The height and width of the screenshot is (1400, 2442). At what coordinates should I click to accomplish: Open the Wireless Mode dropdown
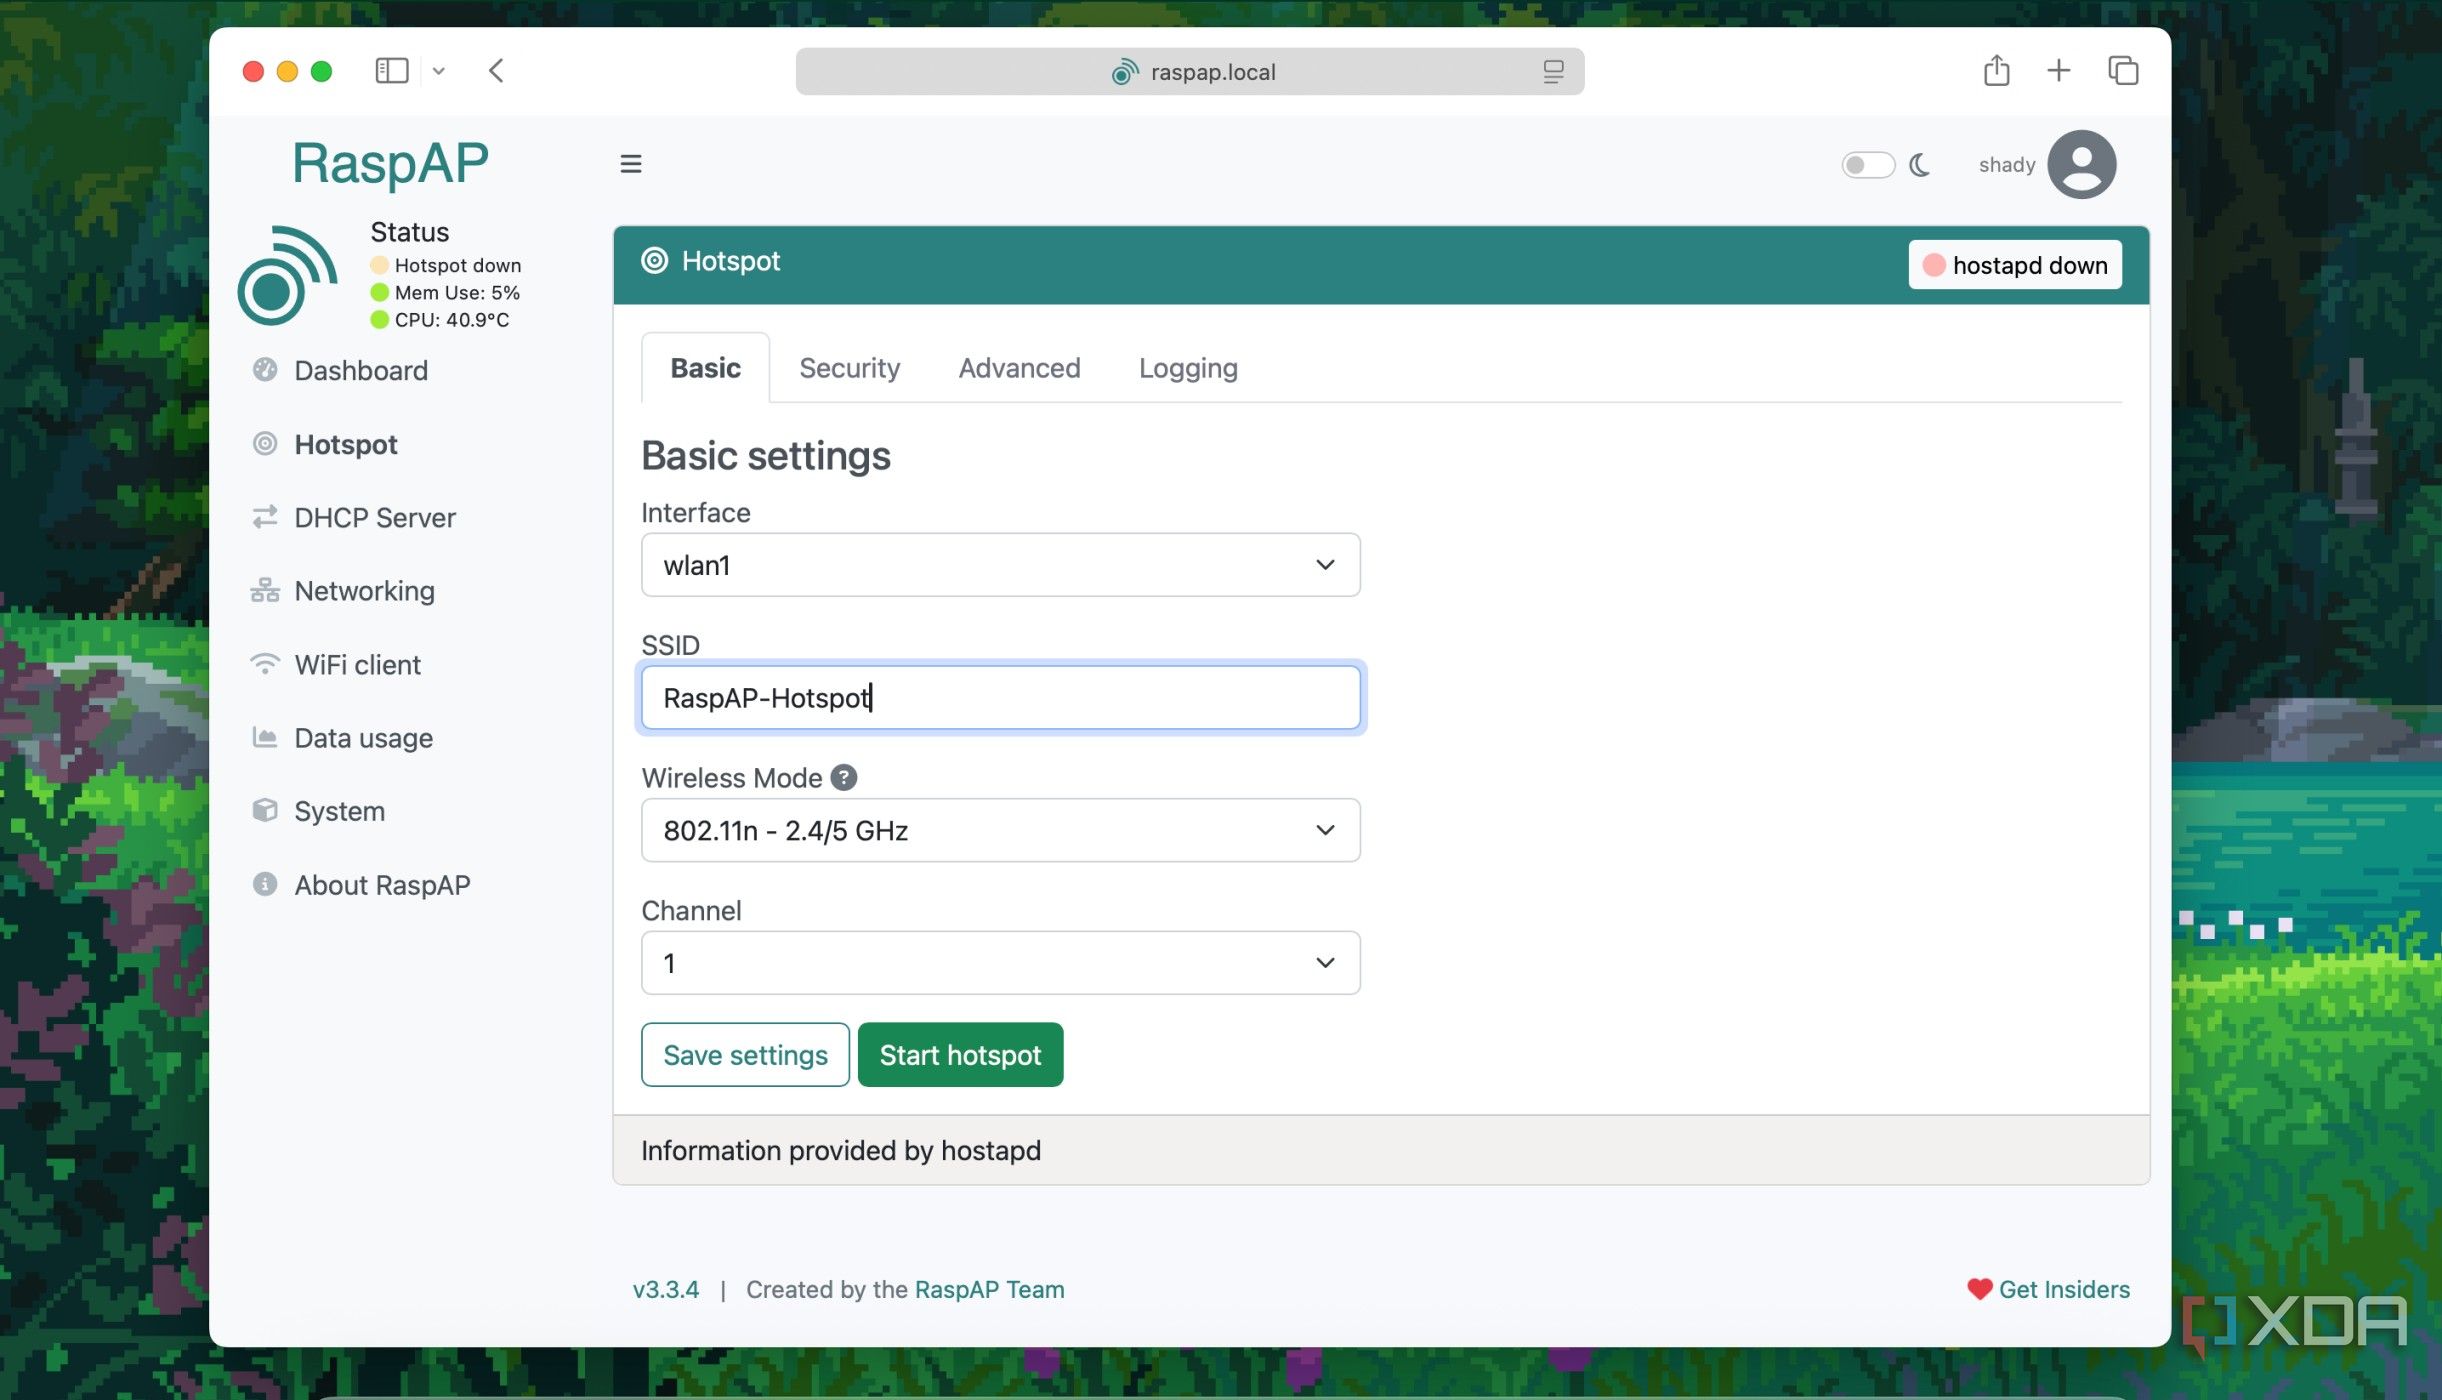click(x=1000, y=829)
